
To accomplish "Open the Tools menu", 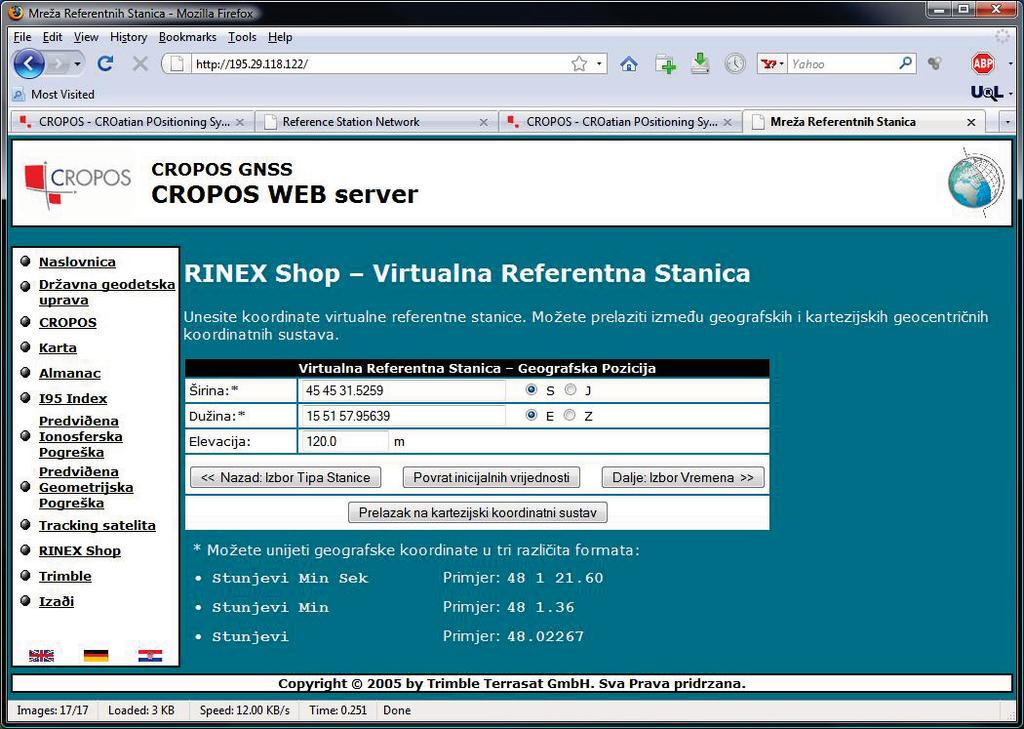I will (x=242, y=37).
